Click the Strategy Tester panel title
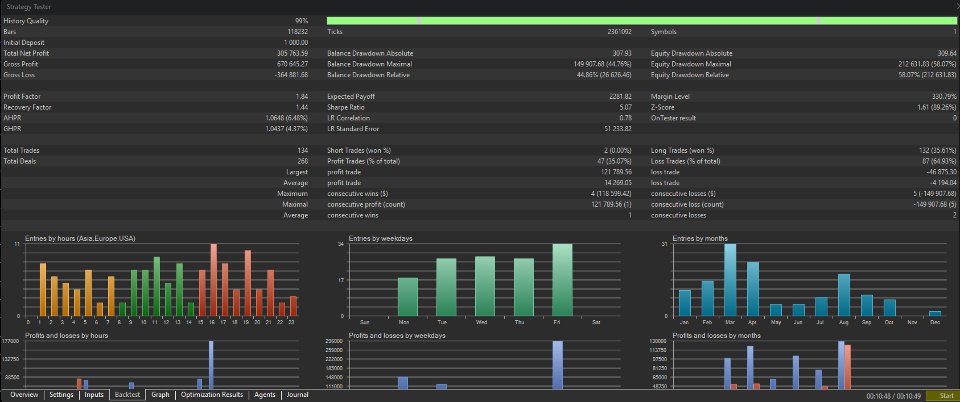 (29, 7)
